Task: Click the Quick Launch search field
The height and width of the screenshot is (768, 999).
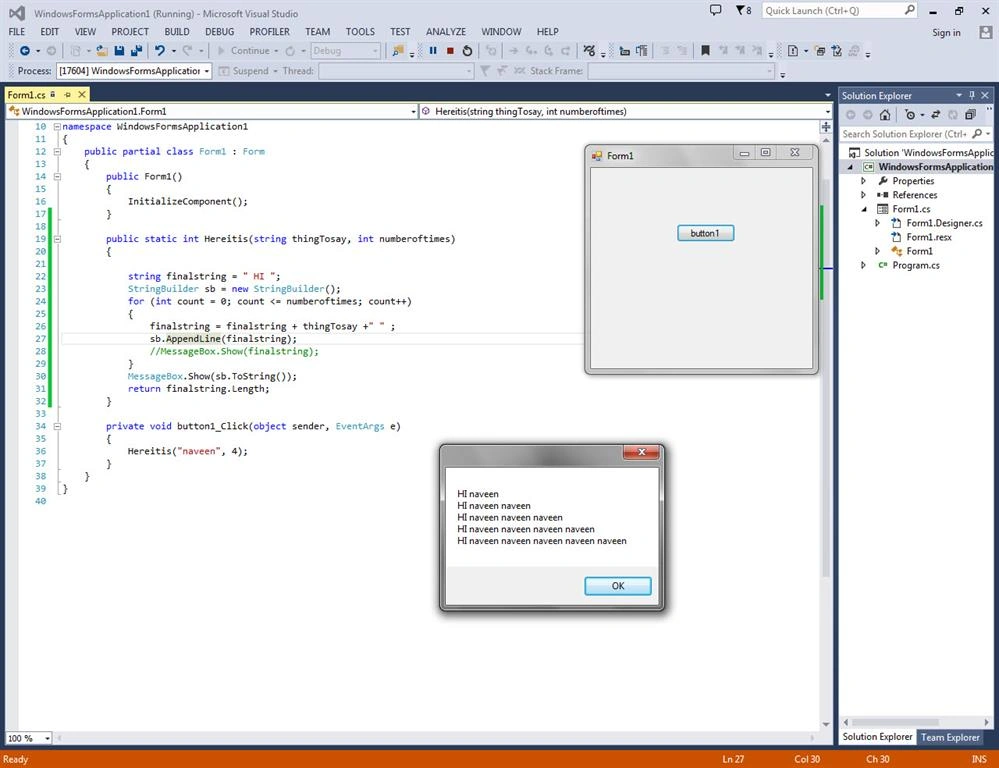Action: [833, 10]
